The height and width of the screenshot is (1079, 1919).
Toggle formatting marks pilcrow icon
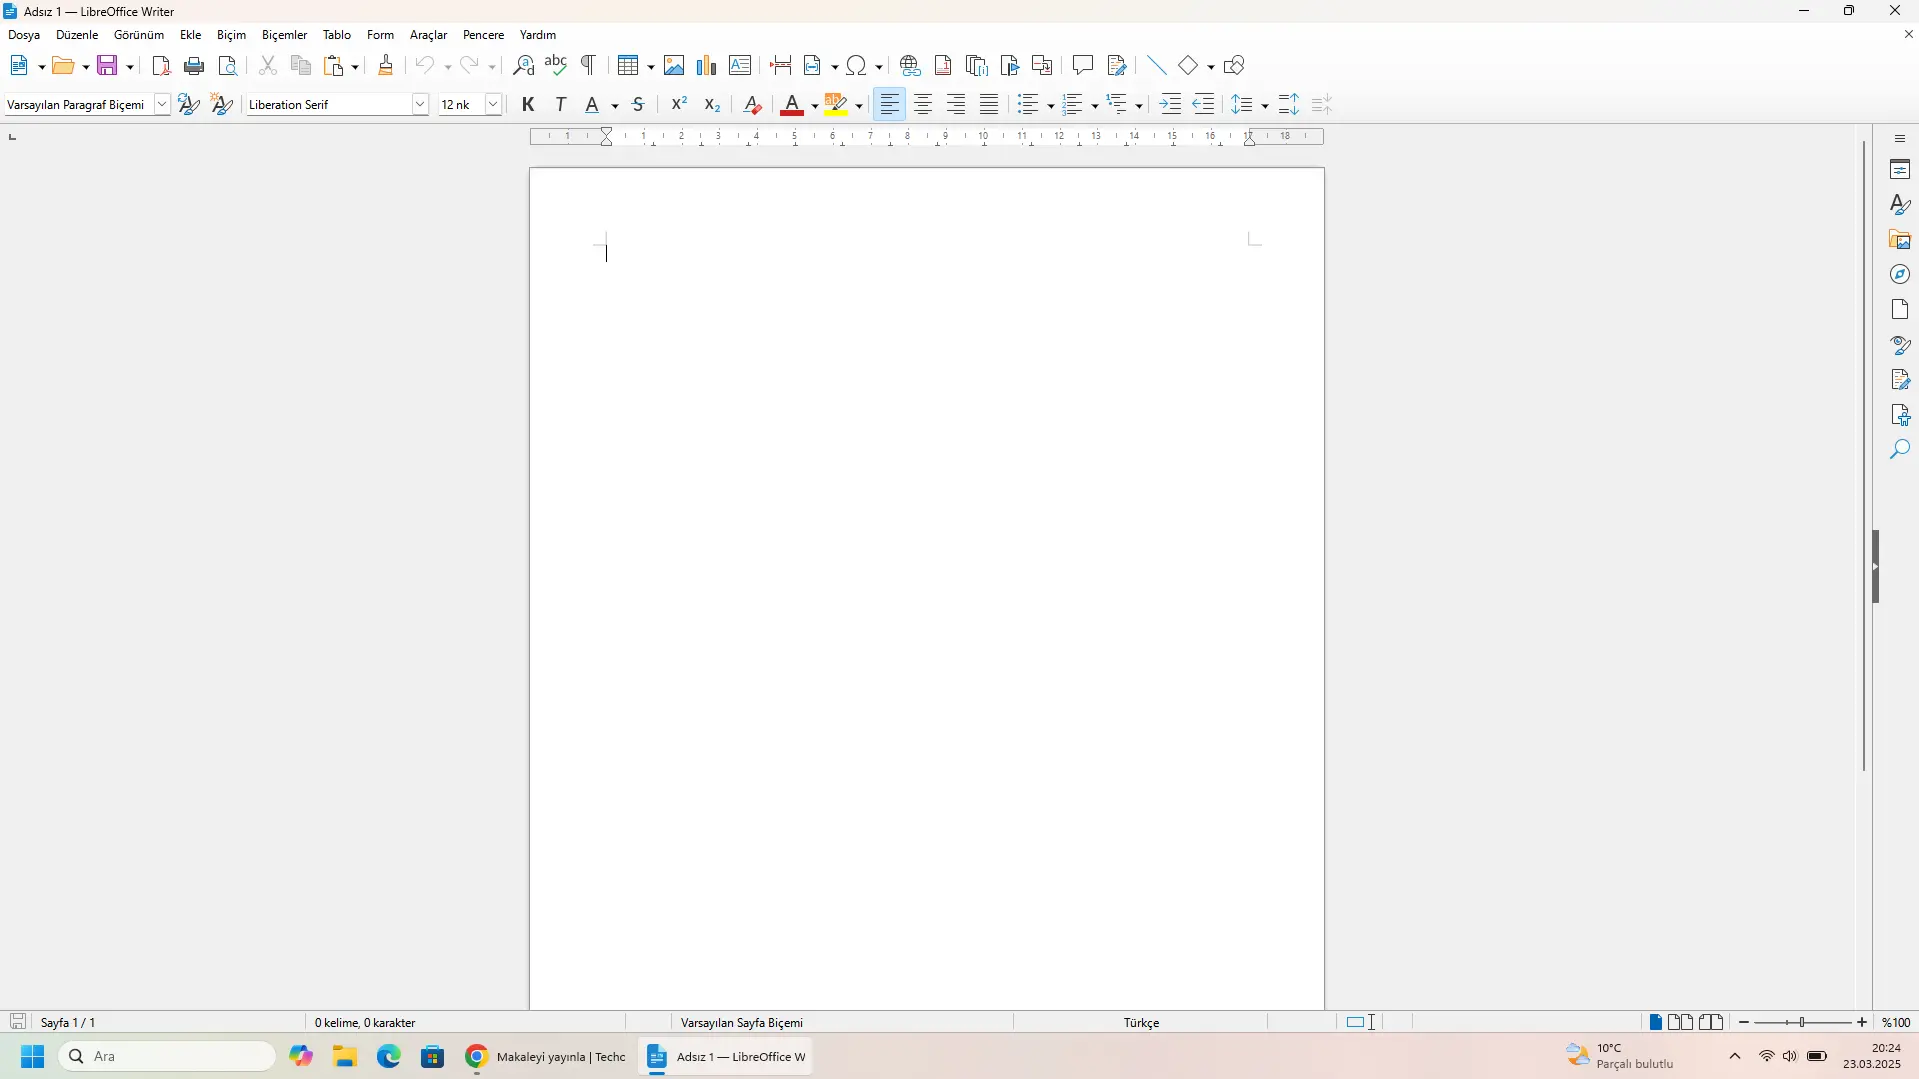(x=589, y=66)
